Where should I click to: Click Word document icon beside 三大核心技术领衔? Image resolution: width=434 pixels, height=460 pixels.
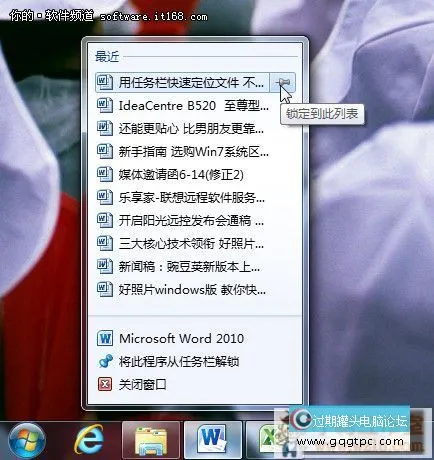105,244
